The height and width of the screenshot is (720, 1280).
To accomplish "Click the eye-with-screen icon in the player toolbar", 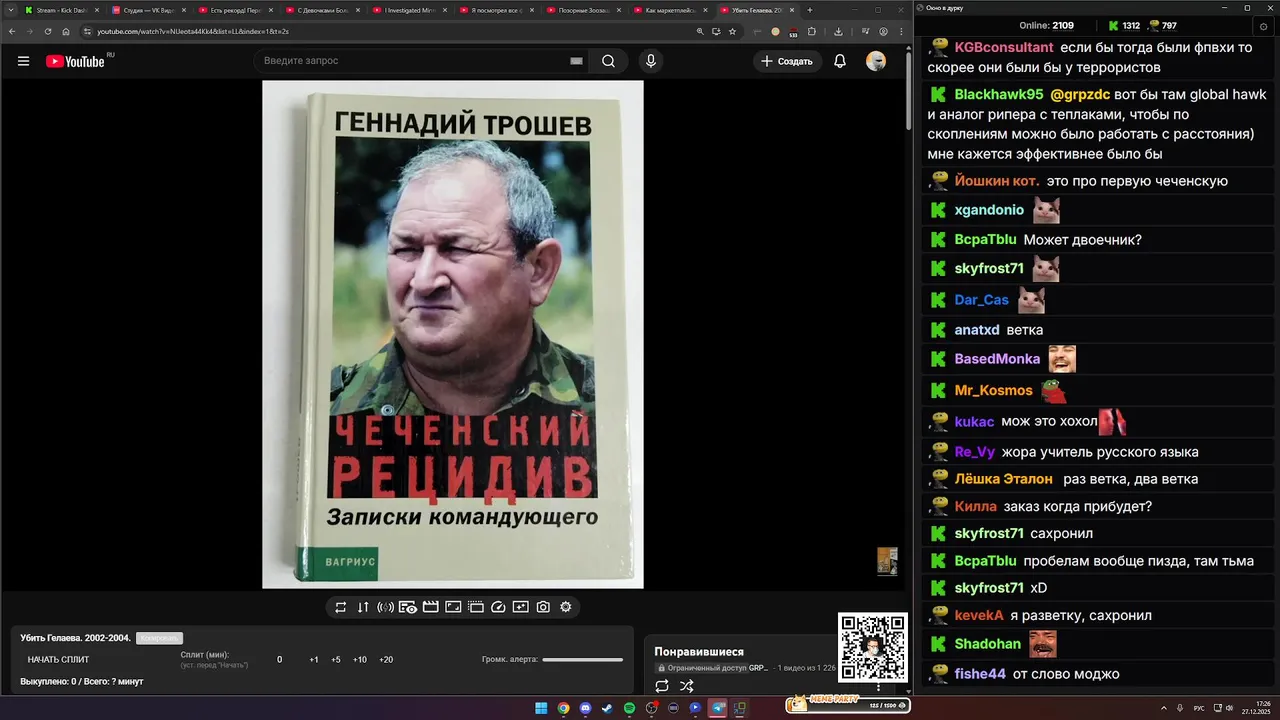I will click(x=408, y=607).
